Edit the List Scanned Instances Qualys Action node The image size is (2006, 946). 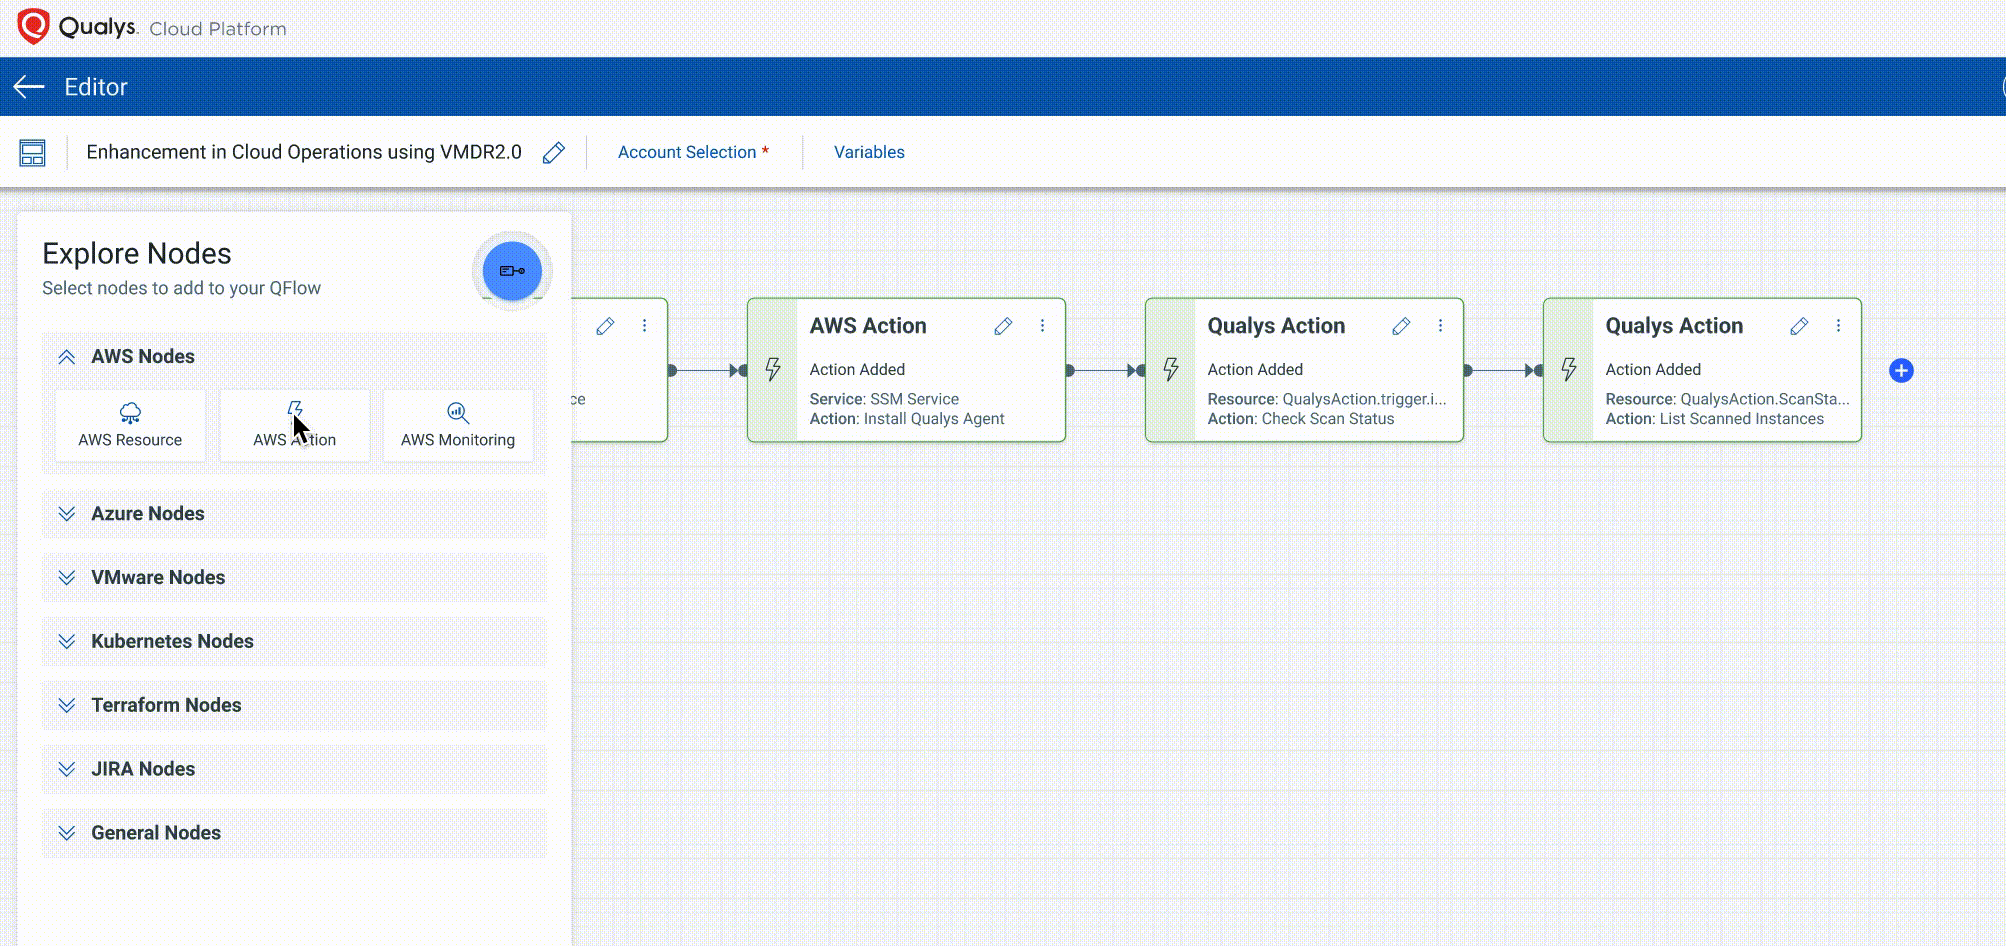(x=1799, y=326)
